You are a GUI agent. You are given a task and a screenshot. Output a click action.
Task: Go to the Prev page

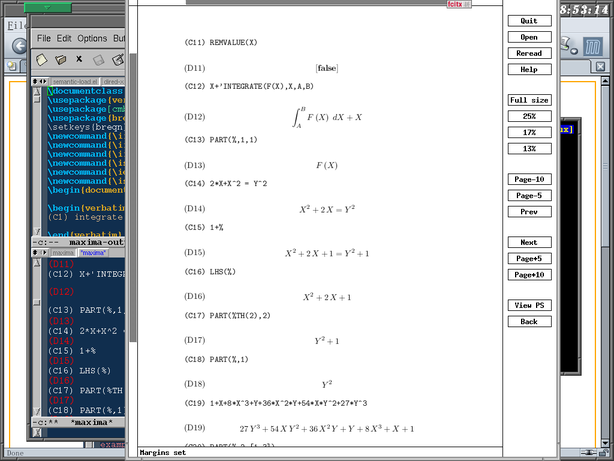529,212
